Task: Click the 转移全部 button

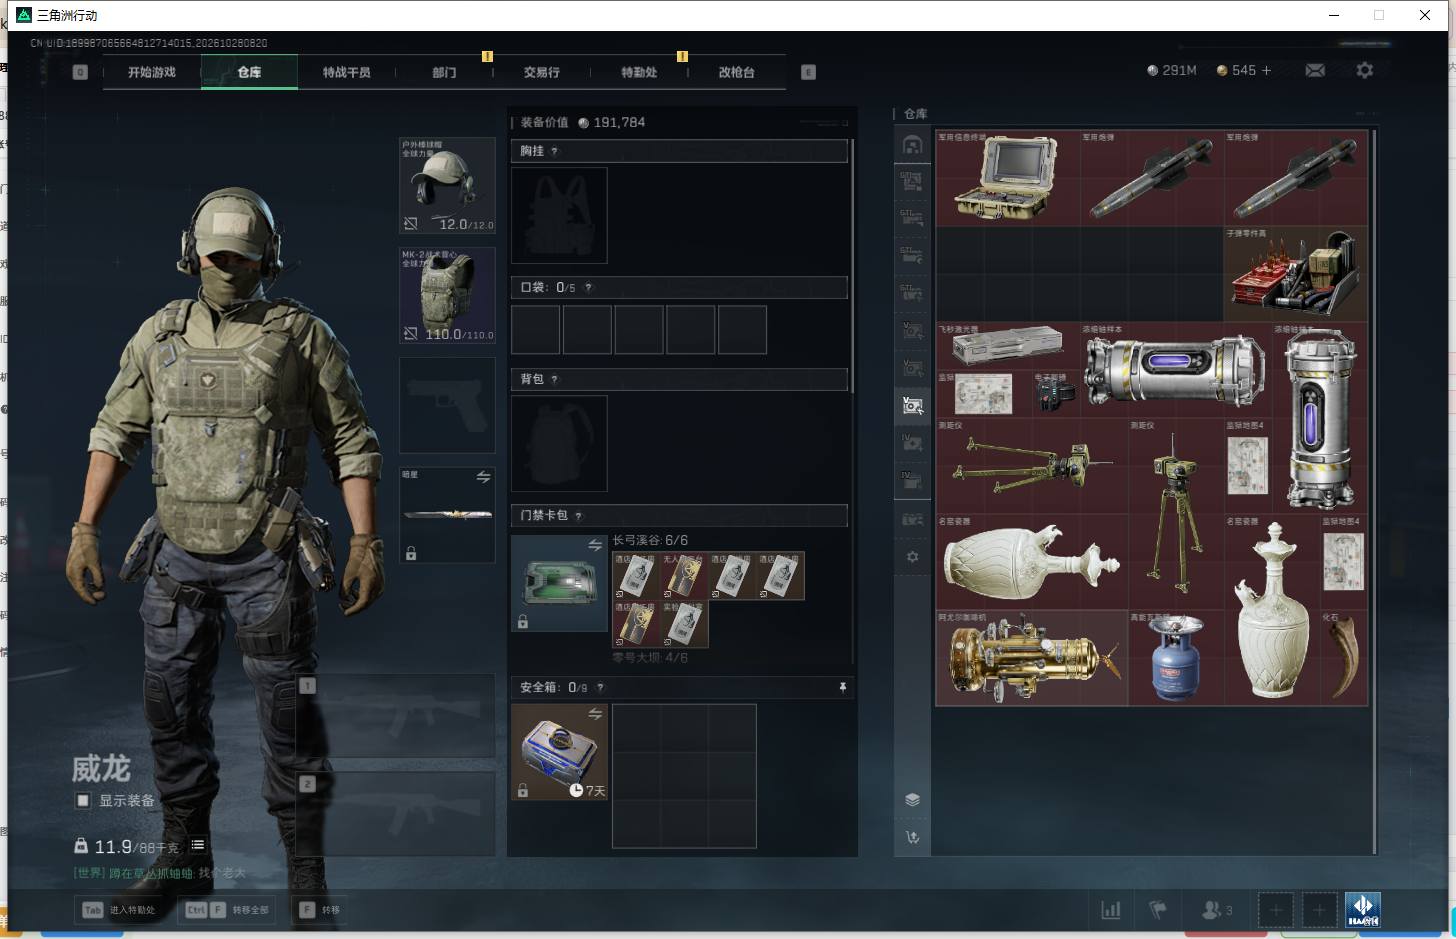Action: (x=227, y=910)
